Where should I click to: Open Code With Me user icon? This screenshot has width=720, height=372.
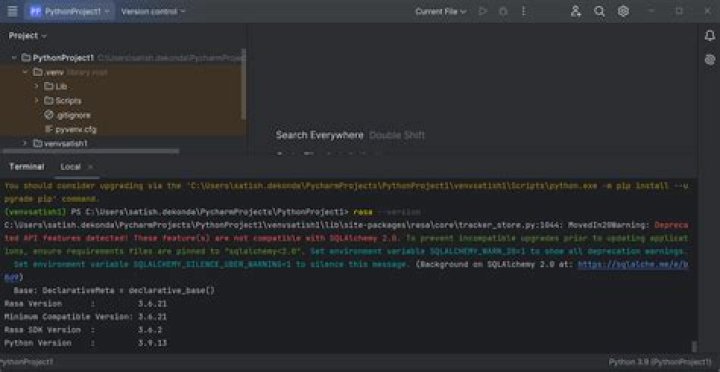pos(575,11)
